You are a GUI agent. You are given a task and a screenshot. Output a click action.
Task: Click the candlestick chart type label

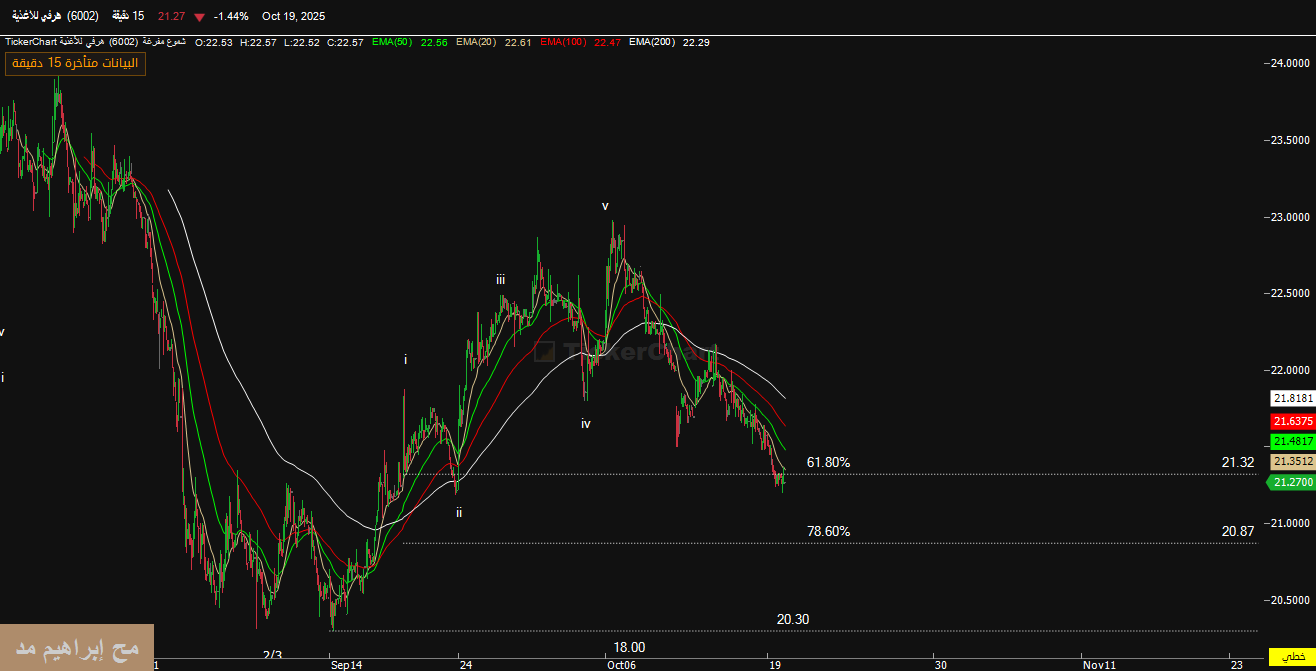(x=164, y=42)
